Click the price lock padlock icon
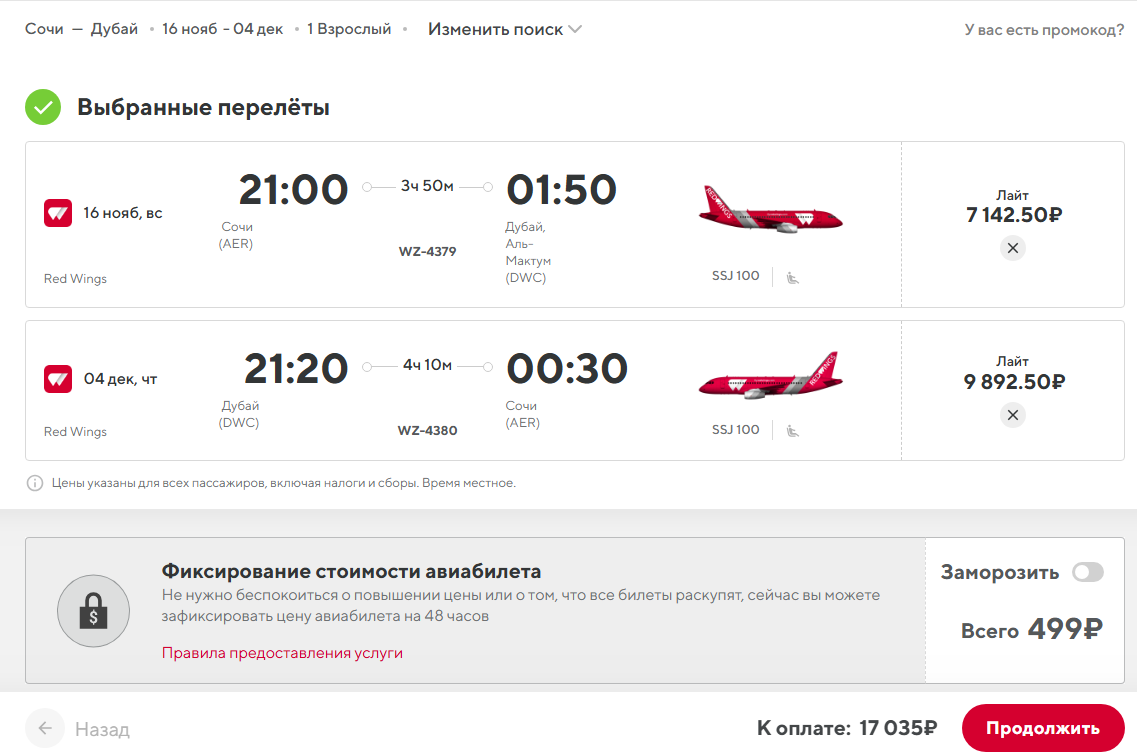The image size is (1137, 756). (x=94, y=610)
